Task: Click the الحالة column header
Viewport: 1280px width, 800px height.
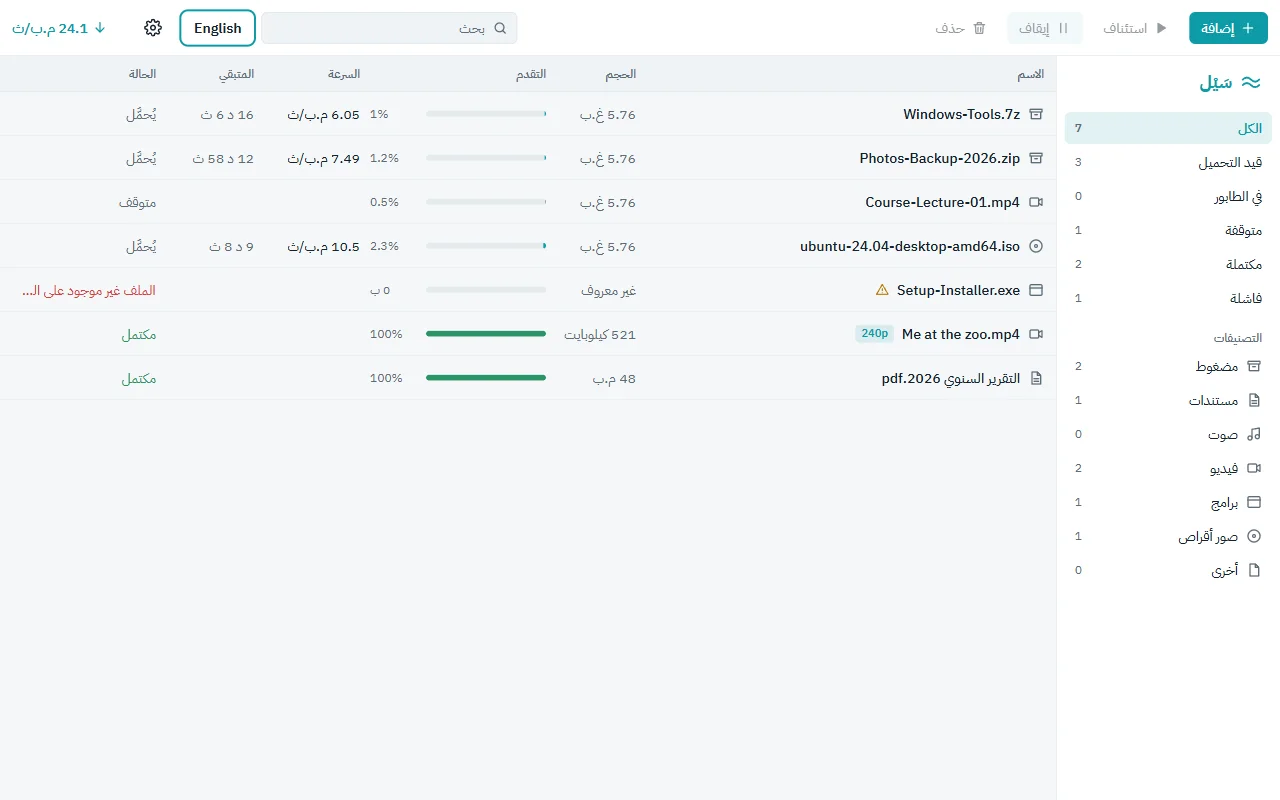Action: click(x=142, y=74)
